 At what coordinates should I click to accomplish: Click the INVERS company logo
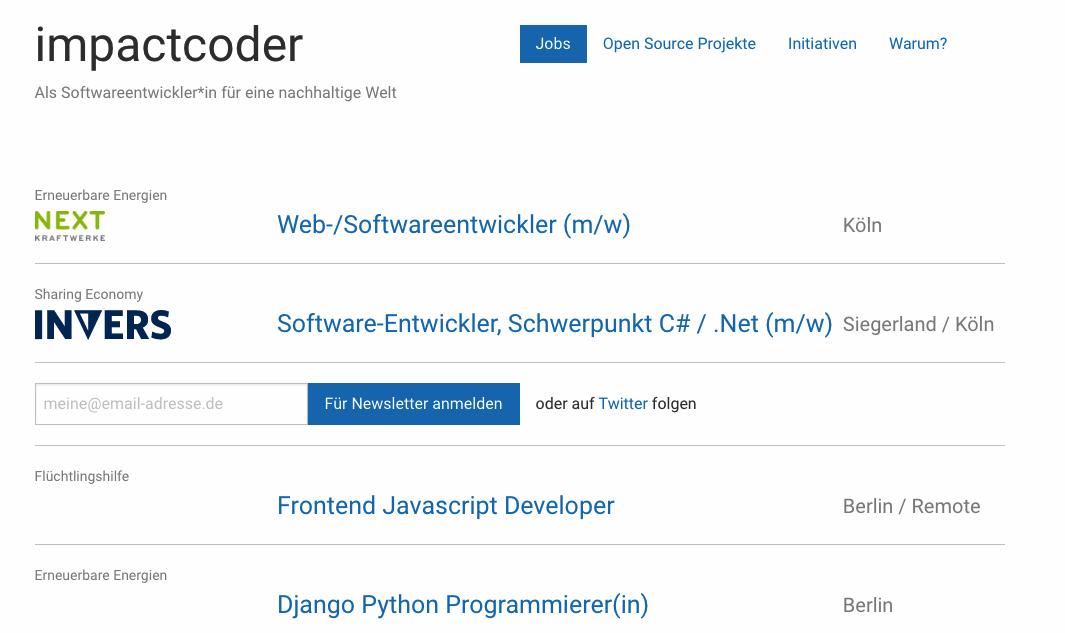pyautogui.click(x=102, y=324)
